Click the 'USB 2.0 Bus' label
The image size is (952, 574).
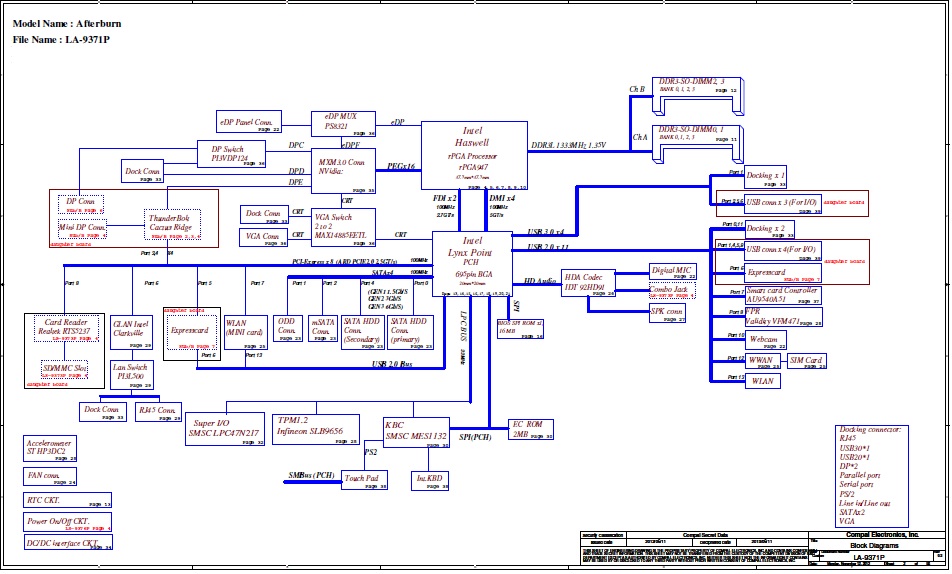coord(392,364)
